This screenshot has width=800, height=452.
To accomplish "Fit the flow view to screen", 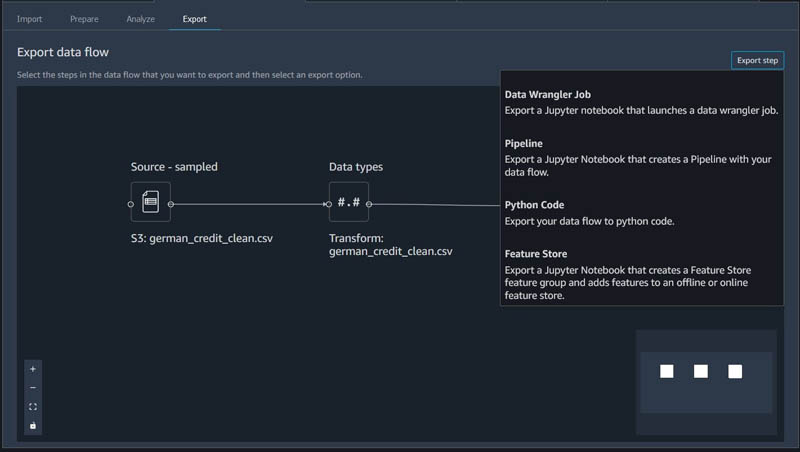I will pos(33,407).
